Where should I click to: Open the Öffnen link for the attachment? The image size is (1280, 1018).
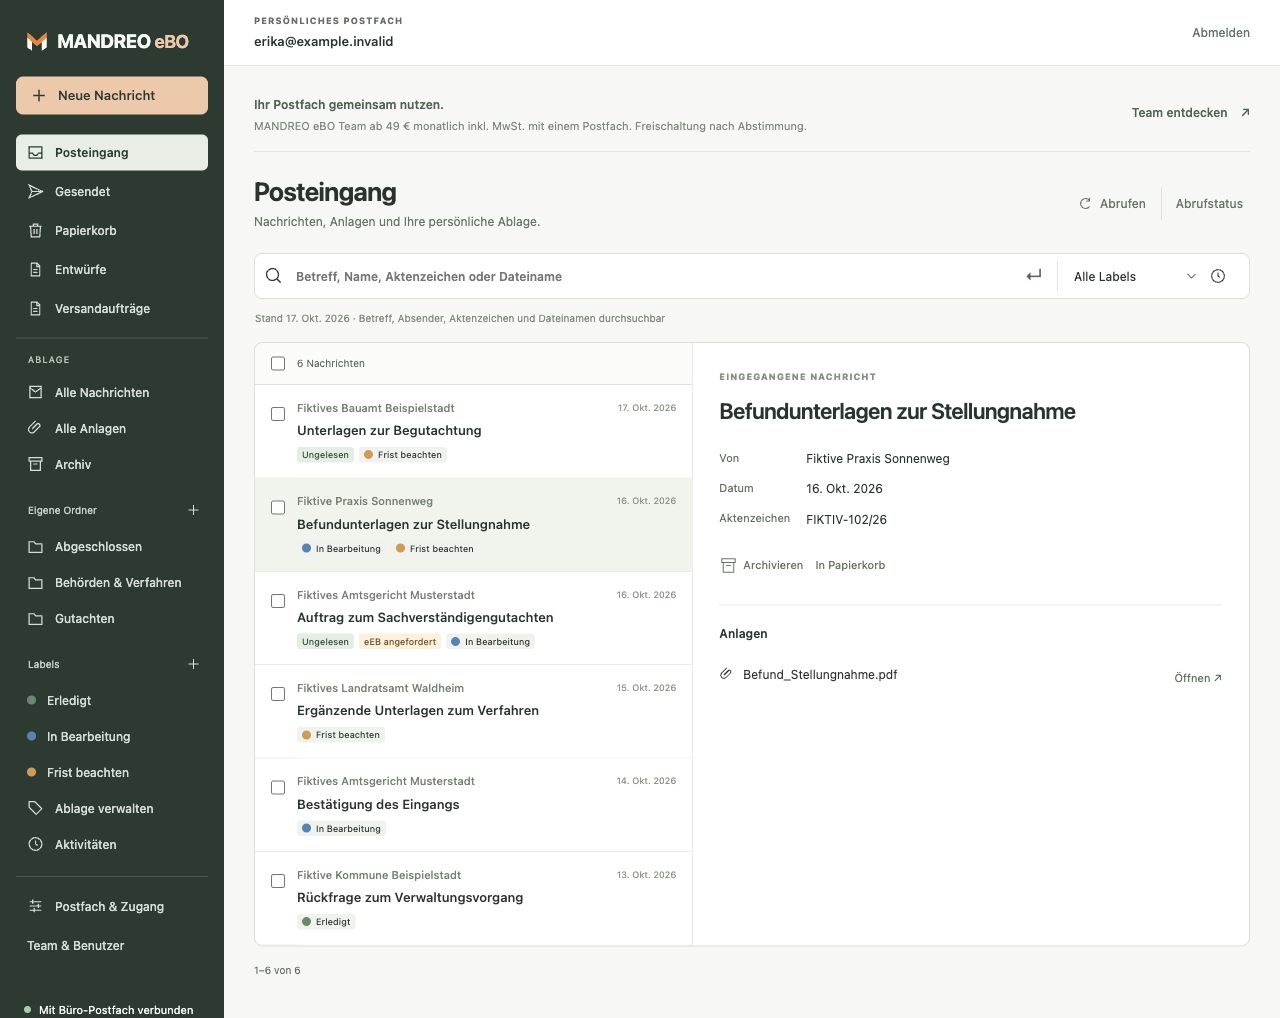pos(1198,678)
